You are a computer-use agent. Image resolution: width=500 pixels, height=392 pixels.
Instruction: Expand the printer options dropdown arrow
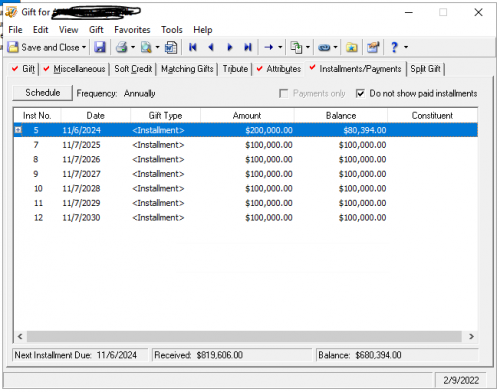(133, 47)
